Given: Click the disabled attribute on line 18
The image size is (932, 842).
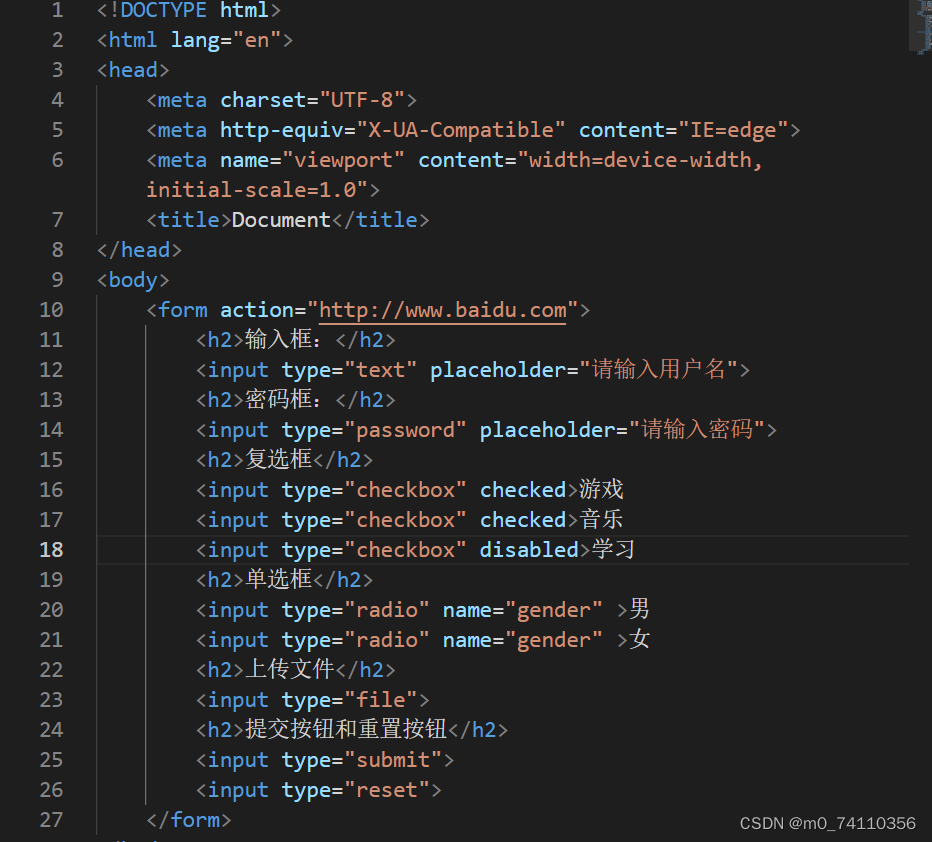Looking at the screenshot, I should coord(529,550).
